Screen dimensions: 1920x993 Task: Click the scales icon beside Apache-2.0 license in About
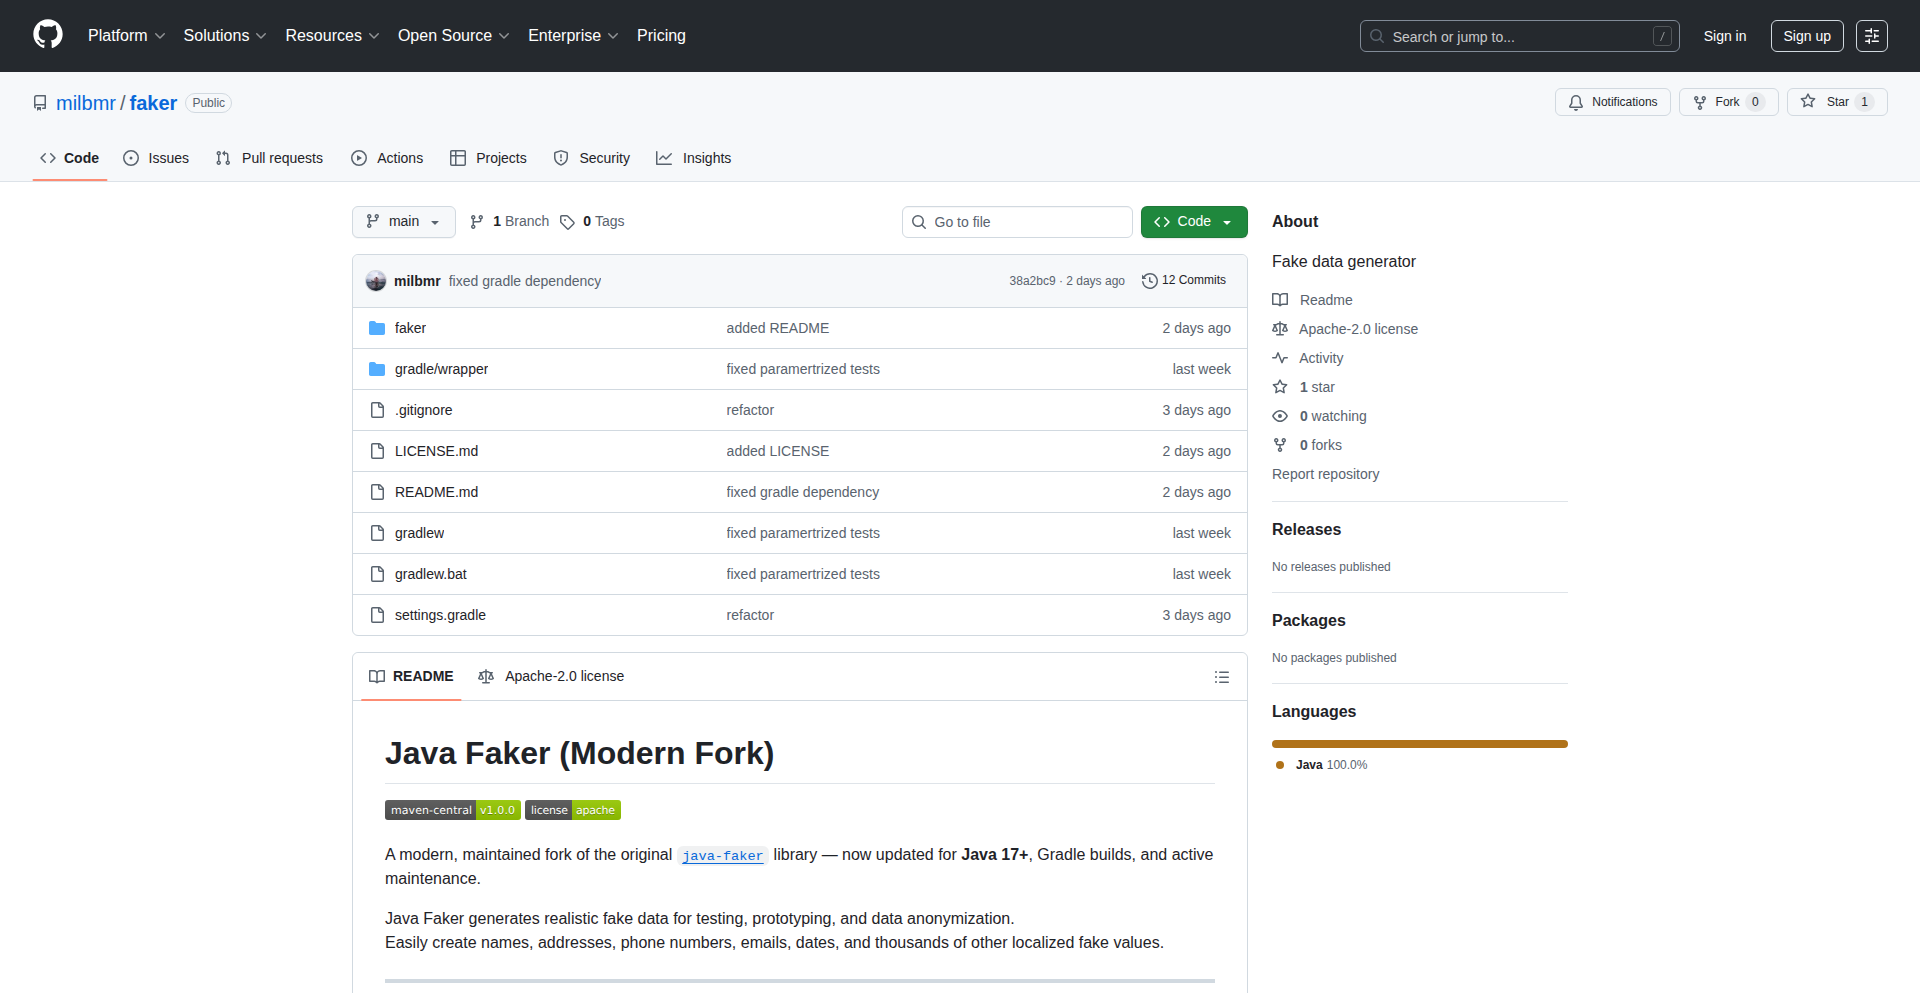pos(1280,329)
